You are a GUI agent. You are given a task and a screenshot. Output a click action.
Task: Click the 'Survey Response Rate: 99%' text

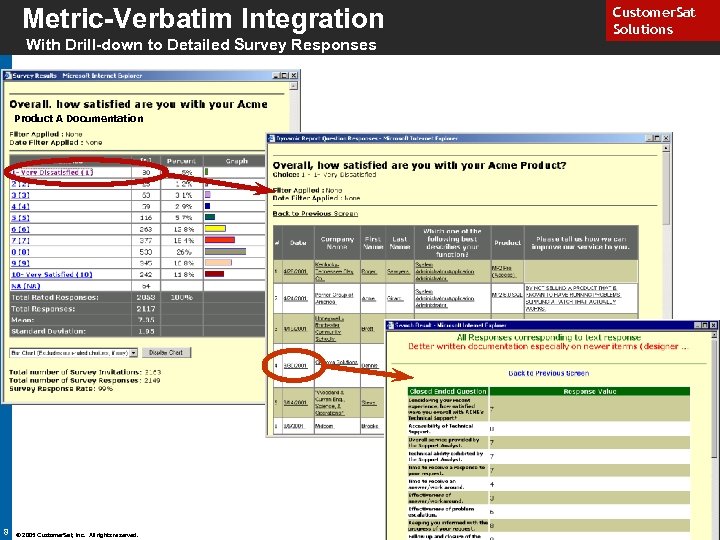pos(61,389)
